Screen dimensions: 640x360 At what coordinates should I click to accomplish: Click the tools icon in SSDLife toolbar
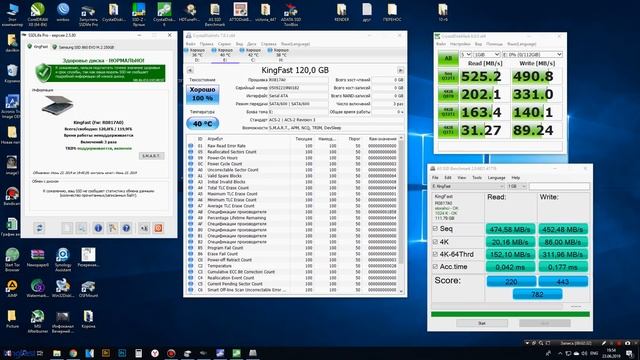coord(112,228)
